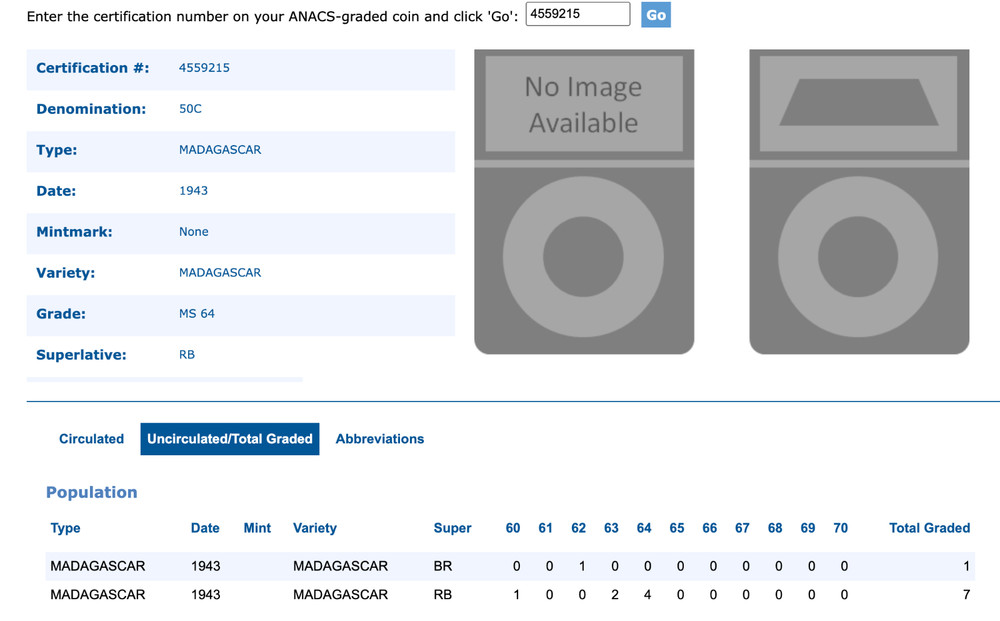Click the Variety column header in population table
Screen dimensions: 1000x621
click(x=314, y=528)
